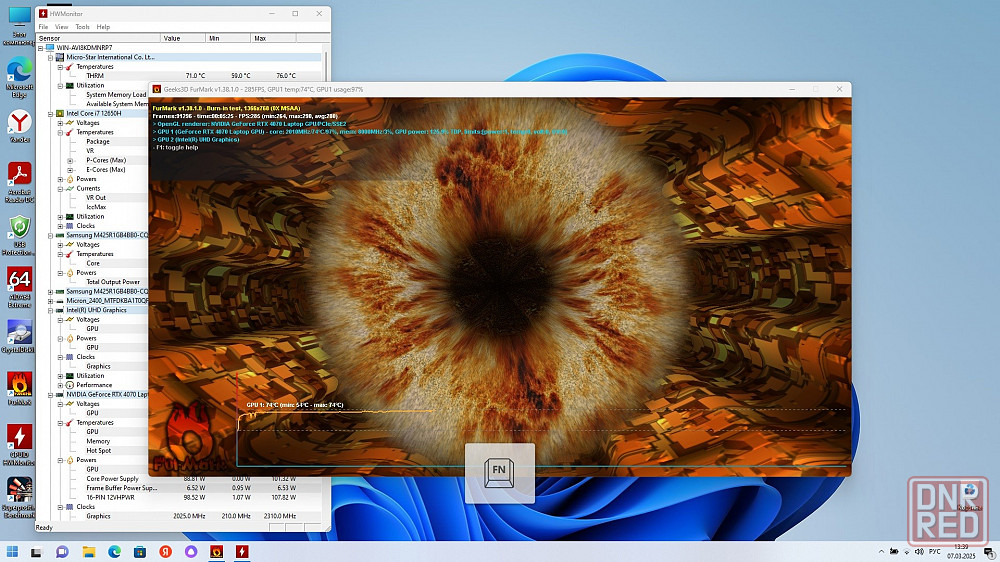Launch the AIDA64 Extreme desktop shortcut

pyautogui.click(x=19, y=287)
